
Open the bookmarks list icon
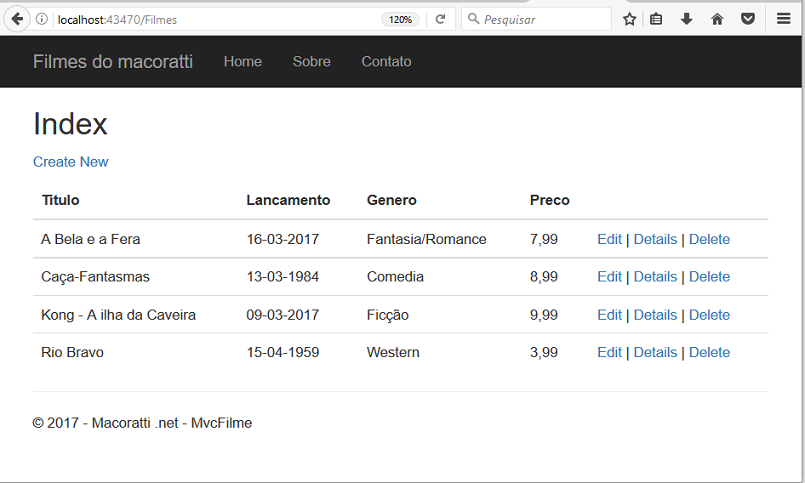click(656, 20)
